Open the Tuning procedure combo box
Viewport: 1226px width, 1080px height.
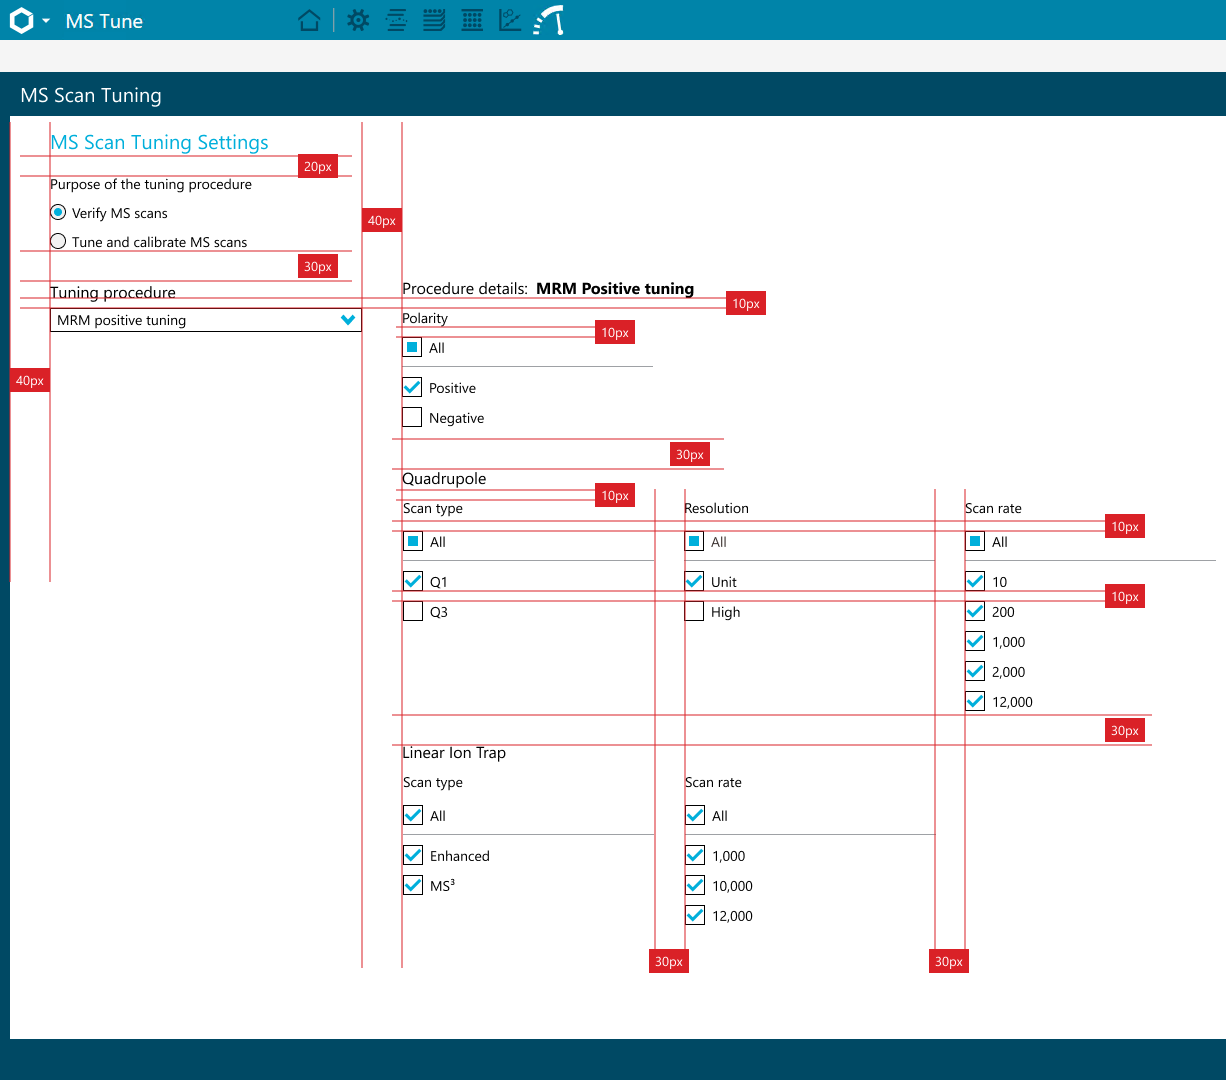point(206,320)
